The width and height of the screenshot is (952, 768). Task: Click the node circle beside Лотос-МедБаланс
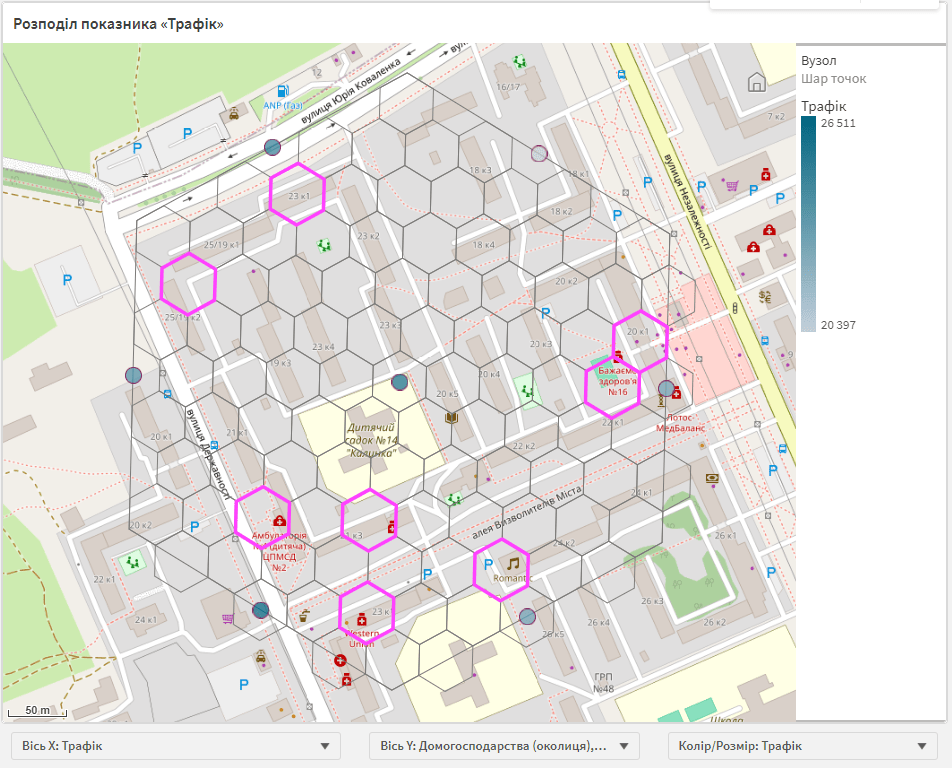(667, 388)
